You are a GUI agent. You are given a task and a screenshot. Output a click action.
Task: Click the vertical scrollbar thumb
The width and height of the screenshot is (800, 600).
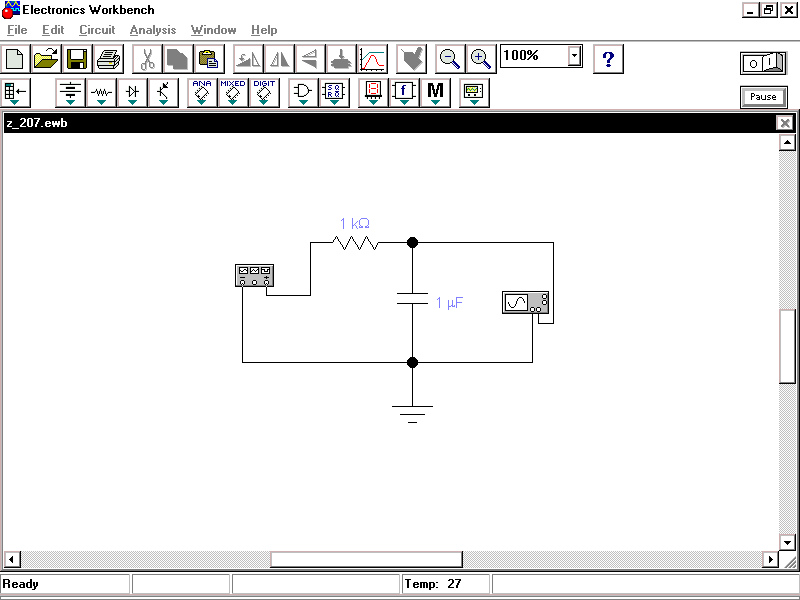click(x=788, y=345)
